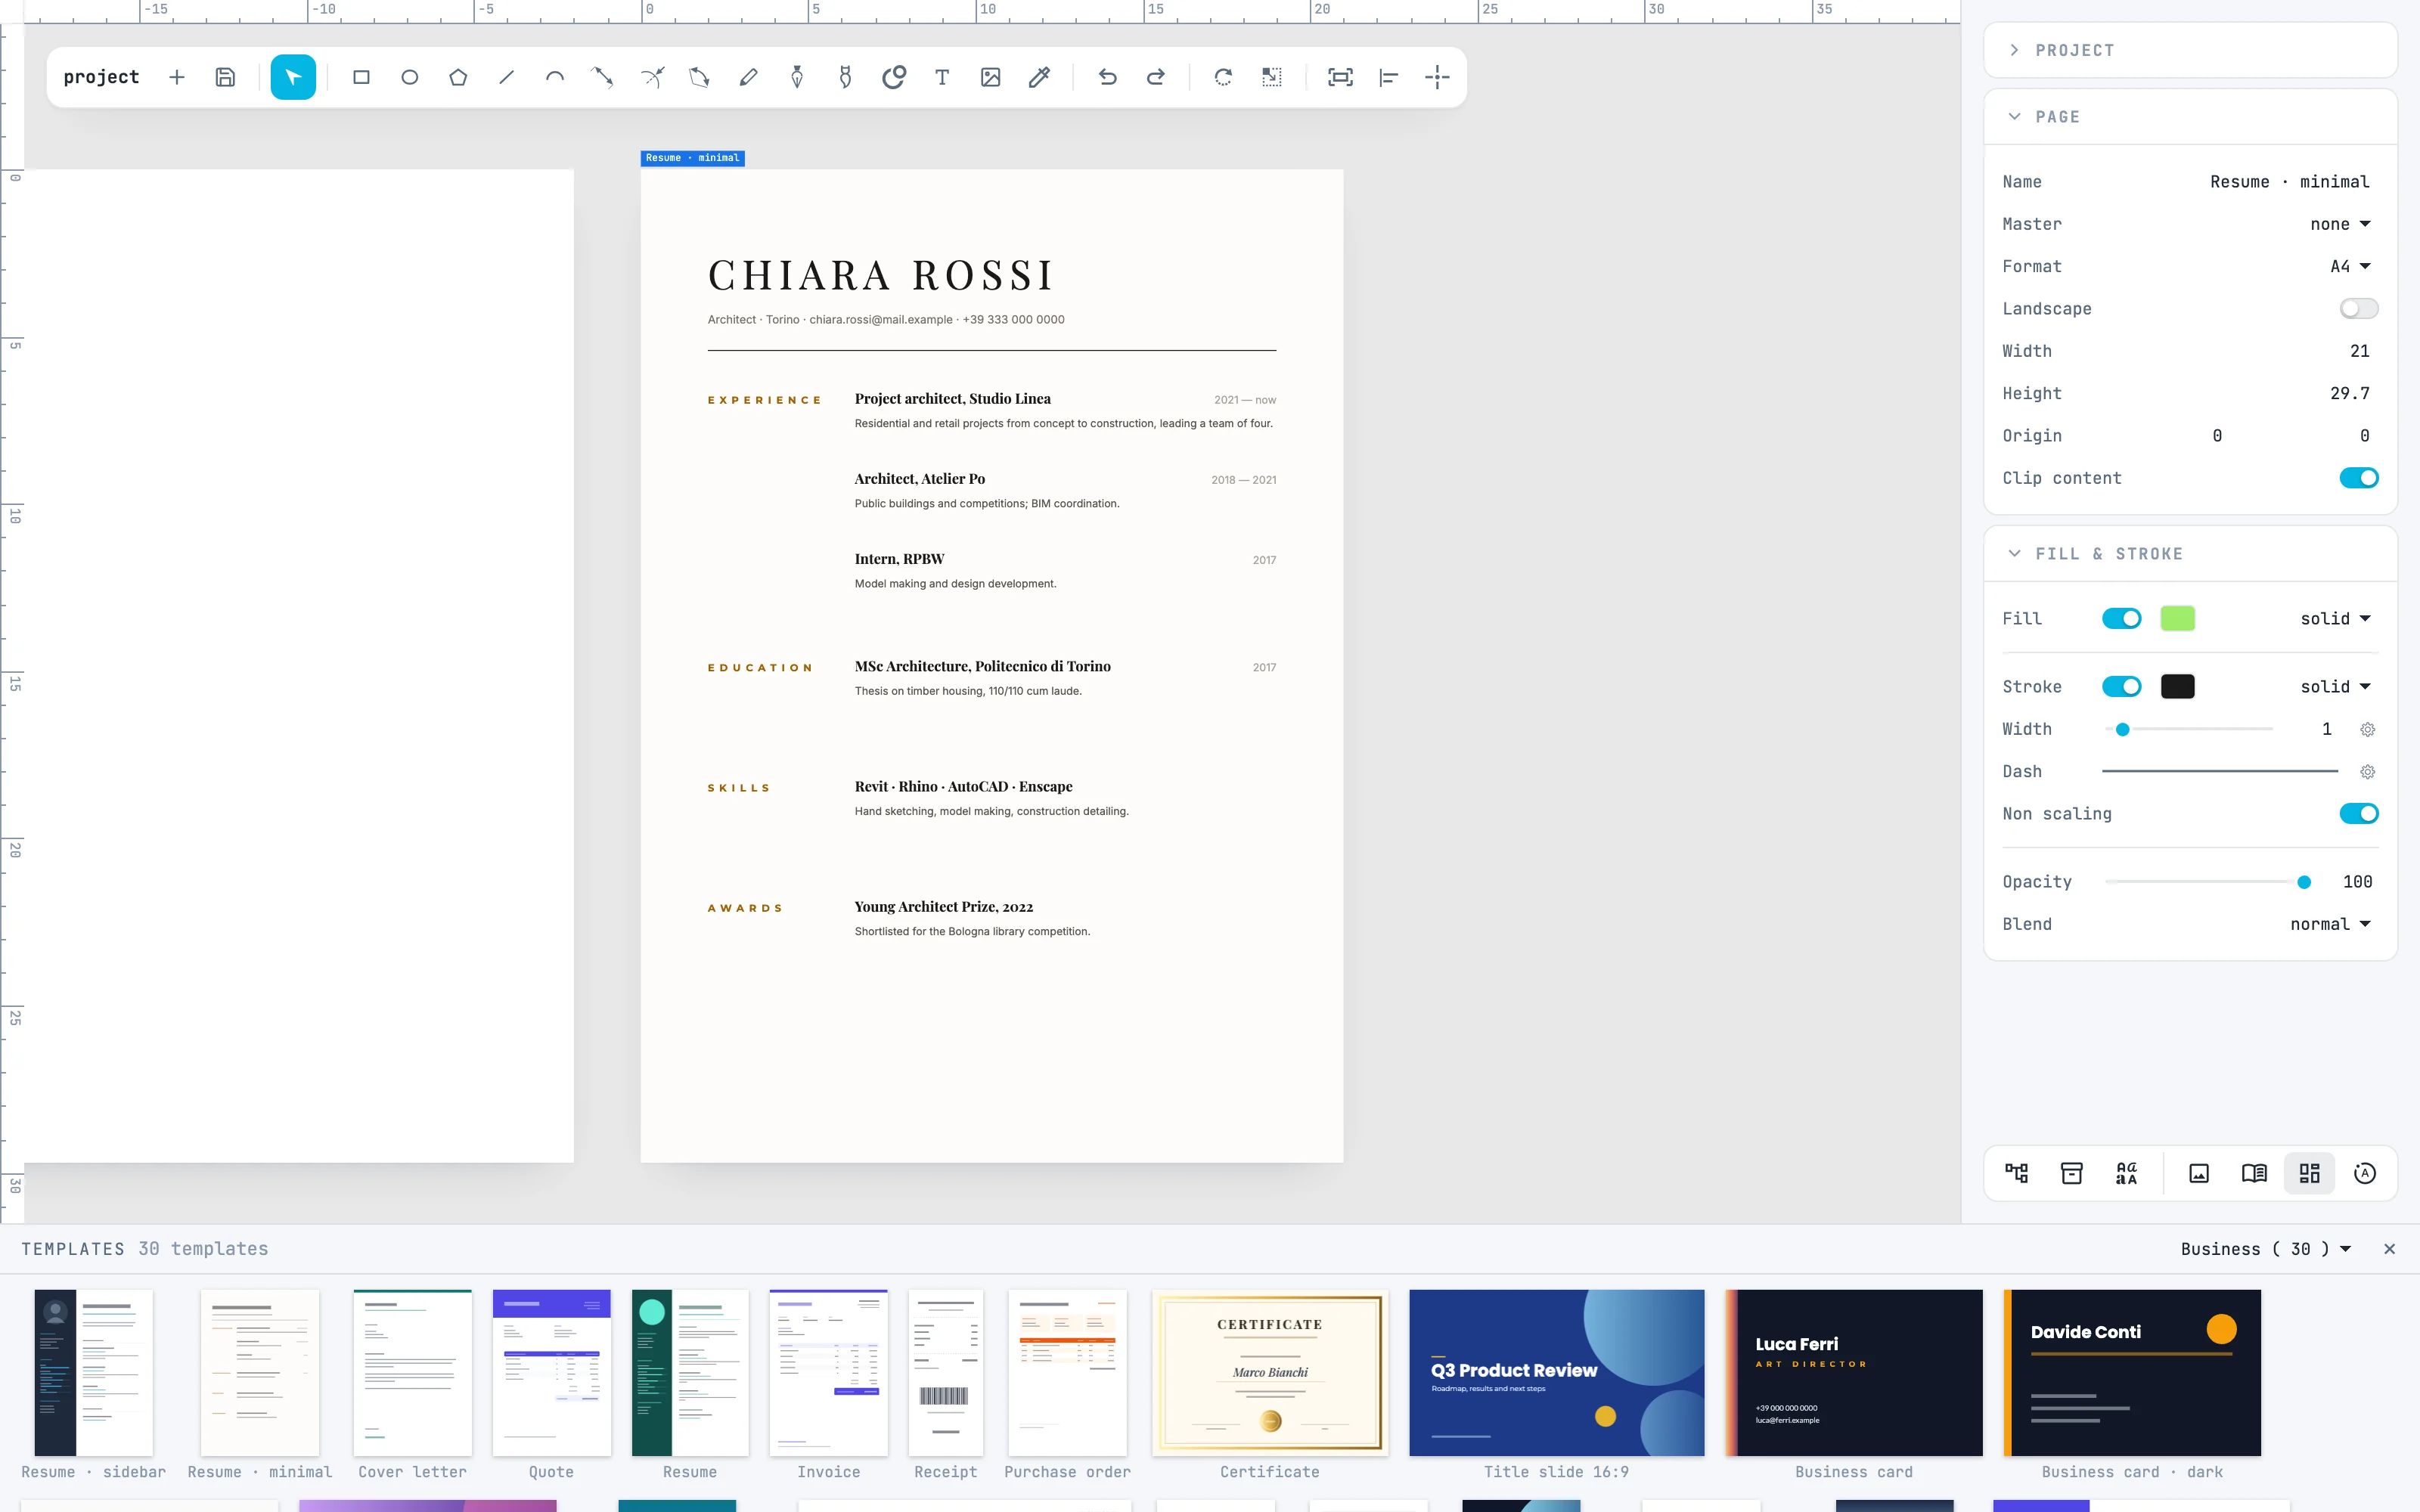This screenshot has width=2420, height=1512.
Task: Select the Eyedropper tool
Action: [x=1039, y=77]
